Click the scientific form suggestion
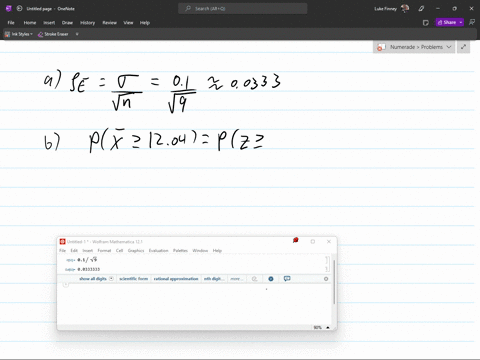Viewport: 480px width, 360px height. [133, 279]
